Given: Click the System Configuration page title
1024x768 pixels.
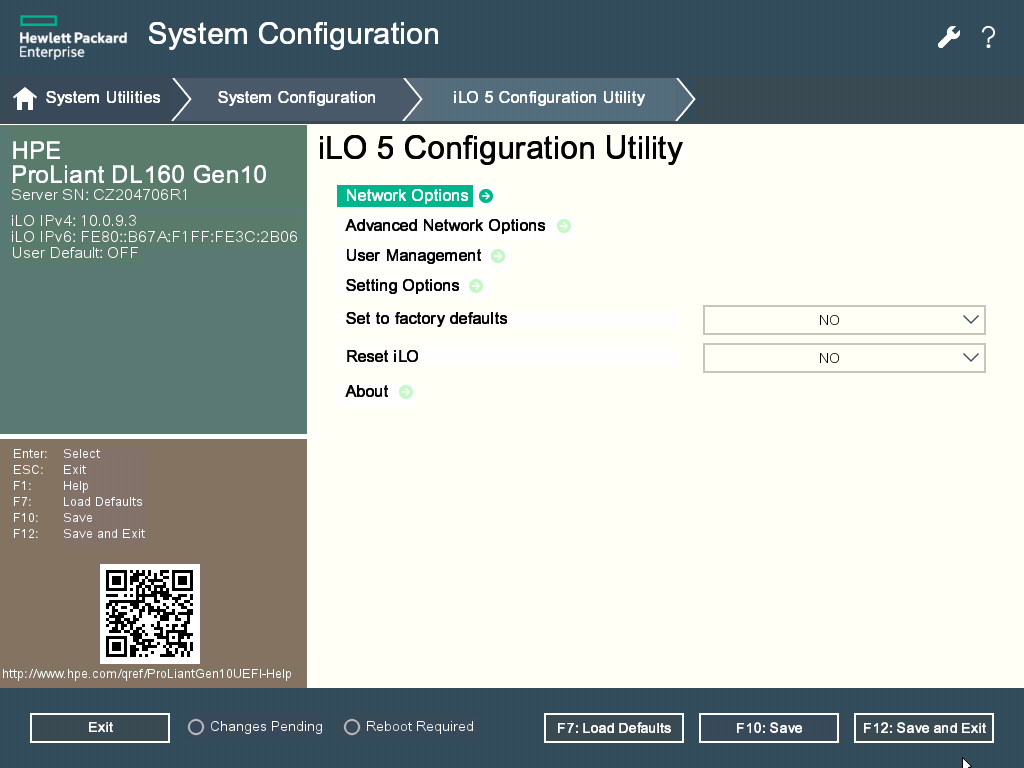Looking at the screenshot, I should point(293,34).
